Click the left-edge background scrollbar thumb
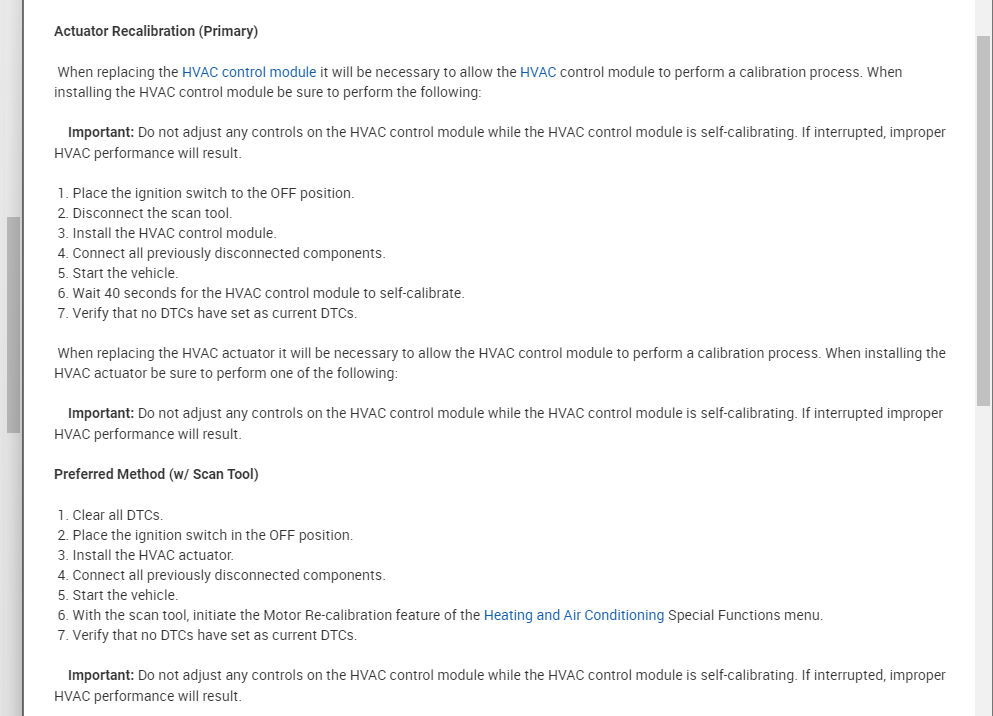Viewport: 993px width, 716px height. (13, 325)
